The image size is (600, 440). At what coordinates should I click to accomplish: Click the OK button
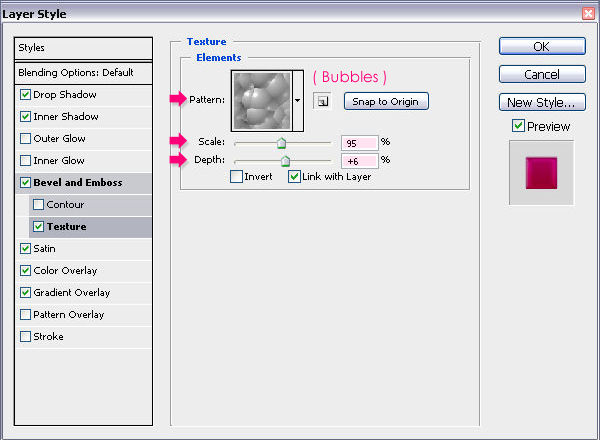coord(542,46)
